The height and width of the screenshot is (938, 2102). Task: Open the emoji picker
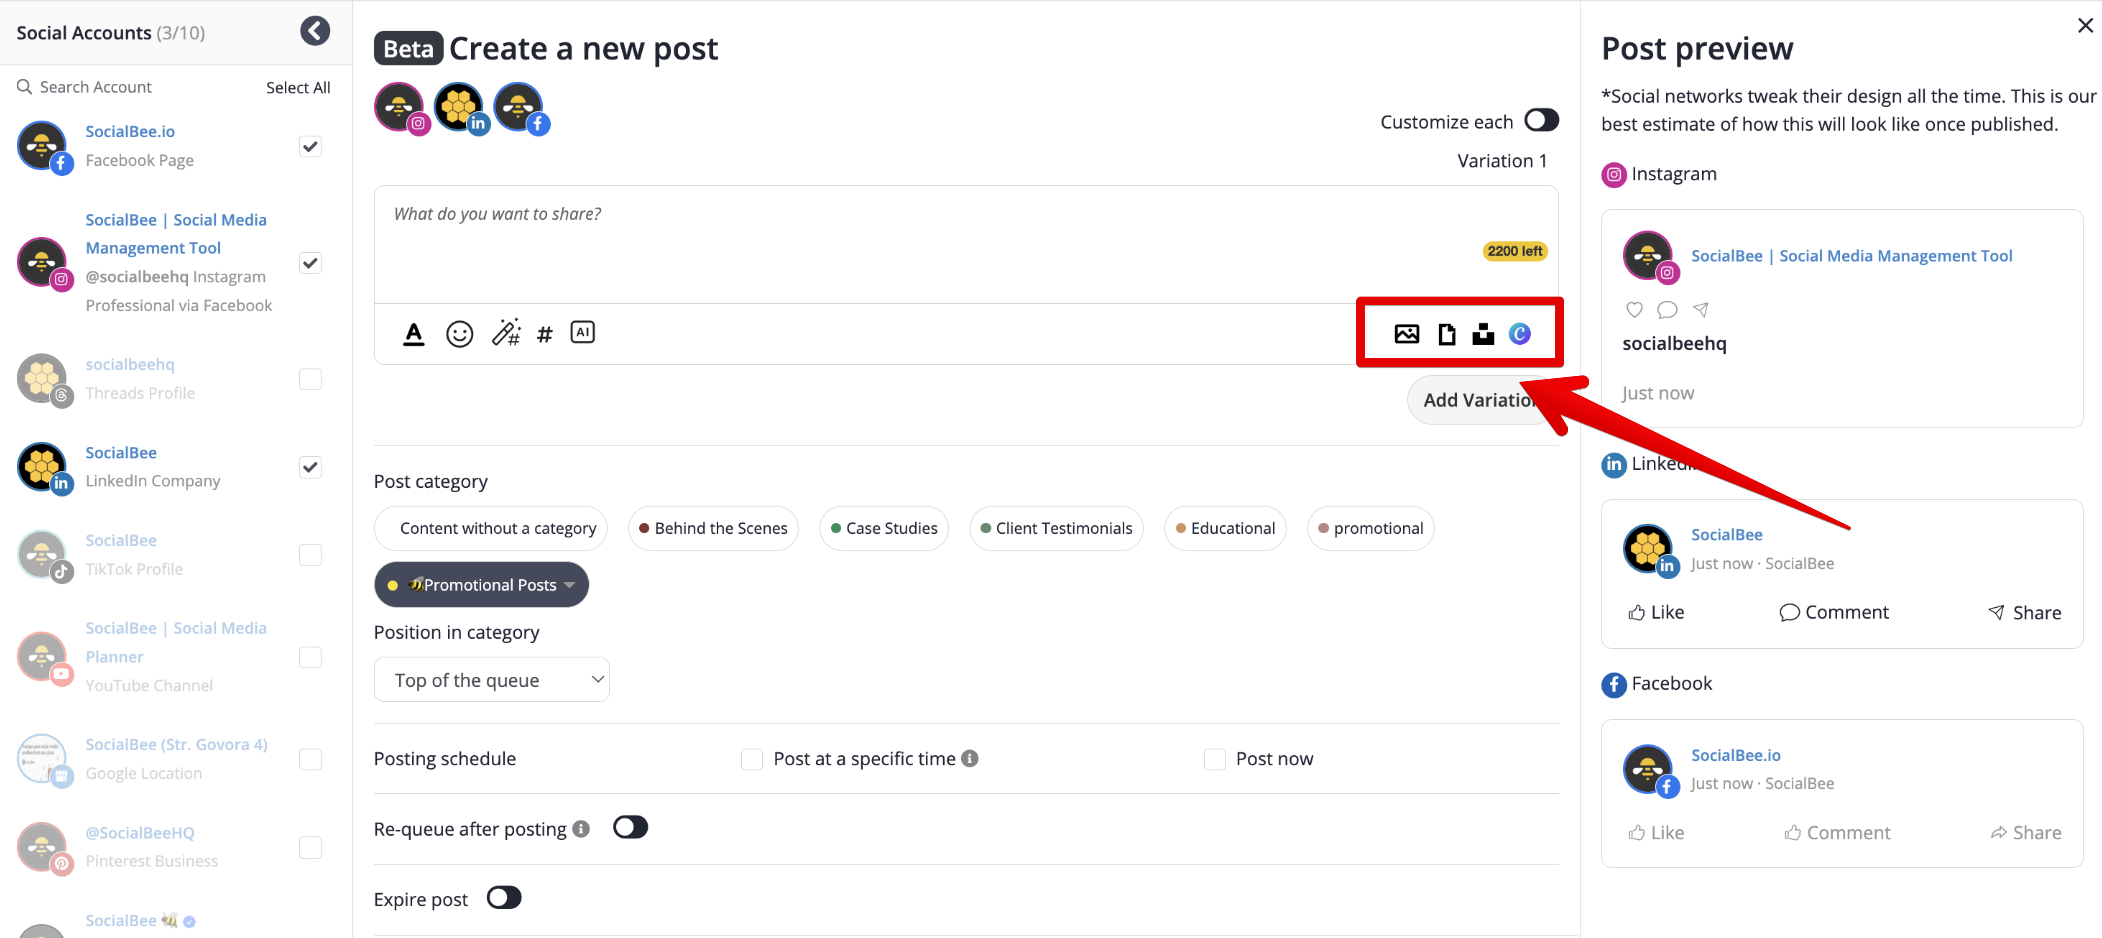pos(459,334)
